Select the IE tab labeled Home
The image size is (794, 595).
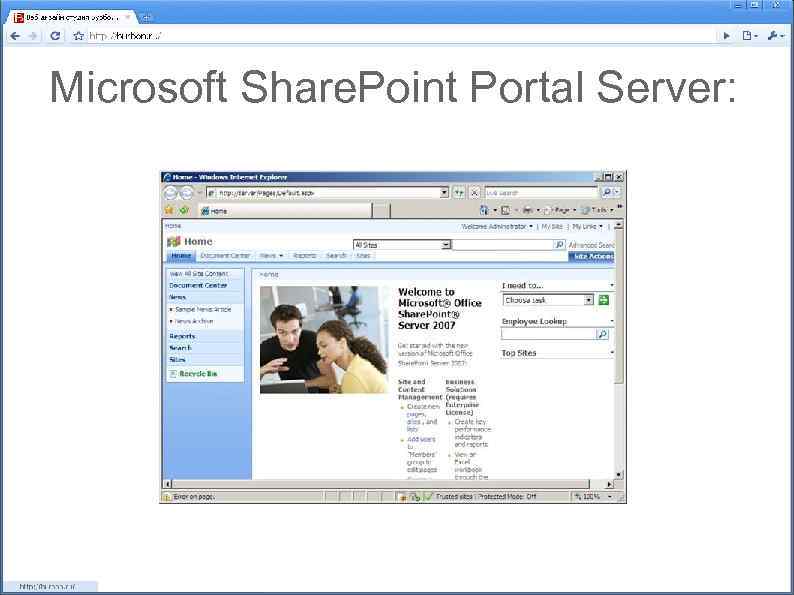coord(285,211)
